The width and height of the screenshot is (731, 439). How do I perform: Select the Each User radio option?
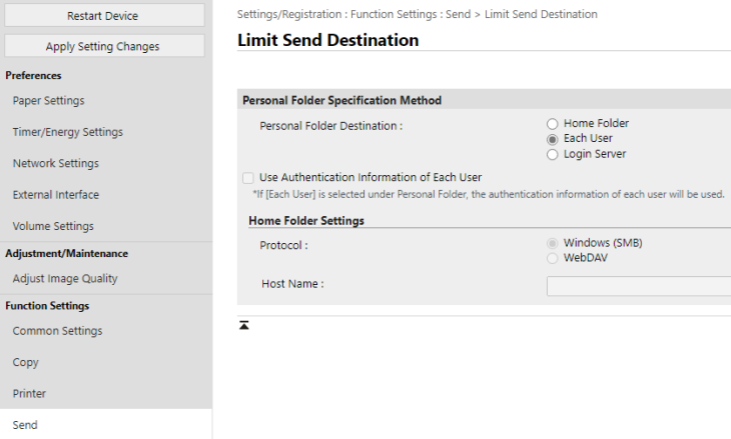point(551,139)
